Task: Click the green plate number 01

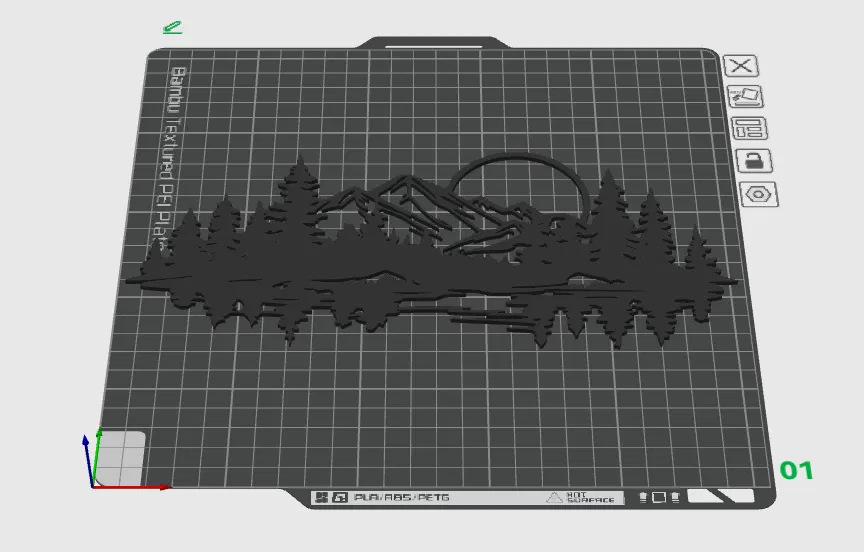Action: (x=797, y=470)
